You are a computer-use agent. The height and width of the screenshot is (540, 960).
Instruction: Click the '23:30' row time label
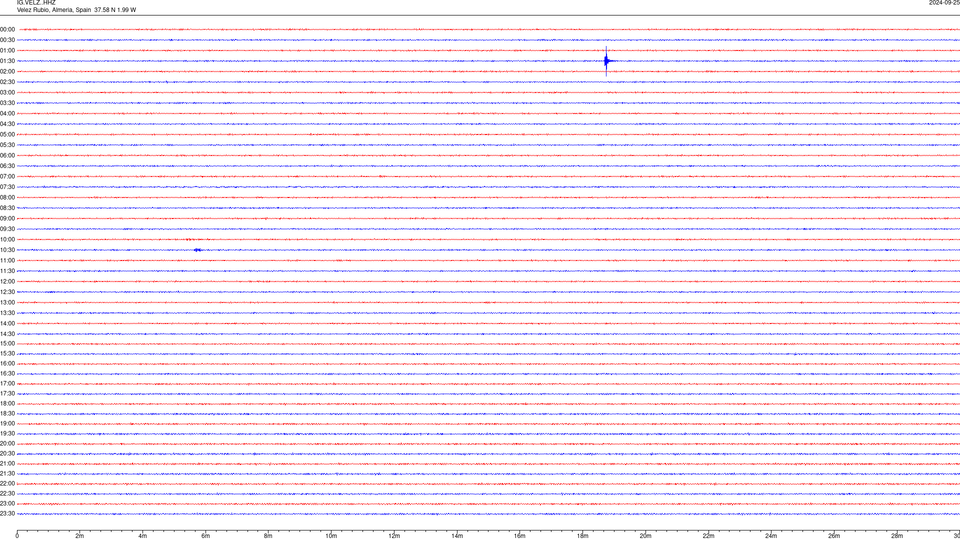(7, 514)
